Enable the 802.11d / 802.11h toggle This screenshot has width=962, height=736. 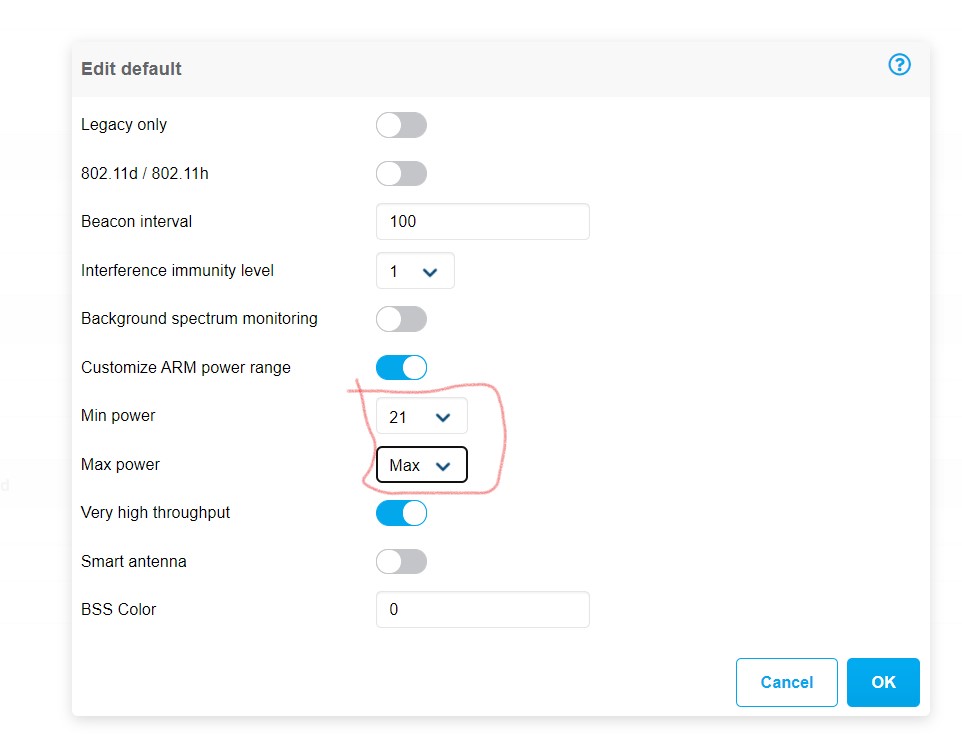coord(401,173)
